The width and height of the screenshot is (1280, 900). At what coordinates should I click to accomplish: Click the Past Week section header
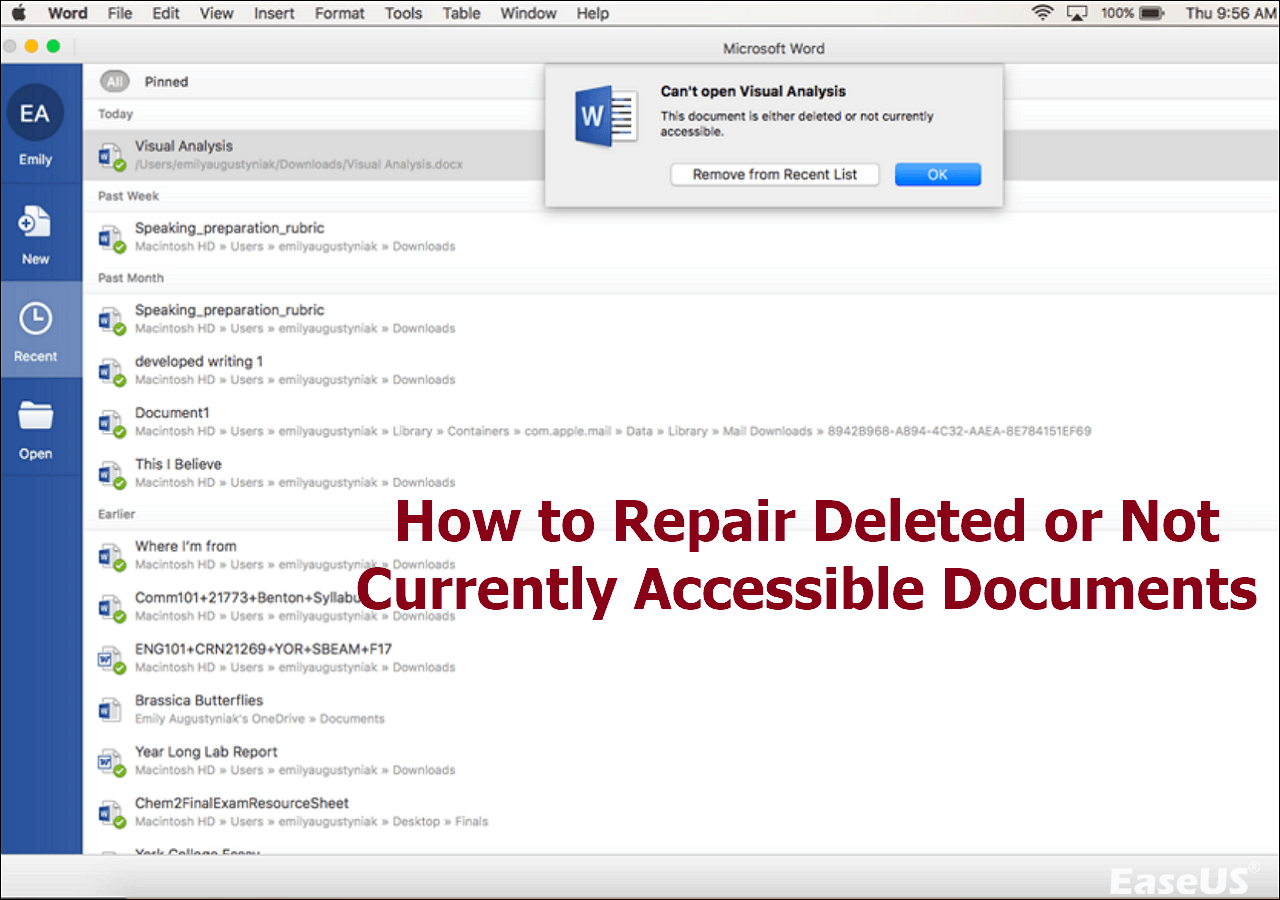(x=129, y=196)
